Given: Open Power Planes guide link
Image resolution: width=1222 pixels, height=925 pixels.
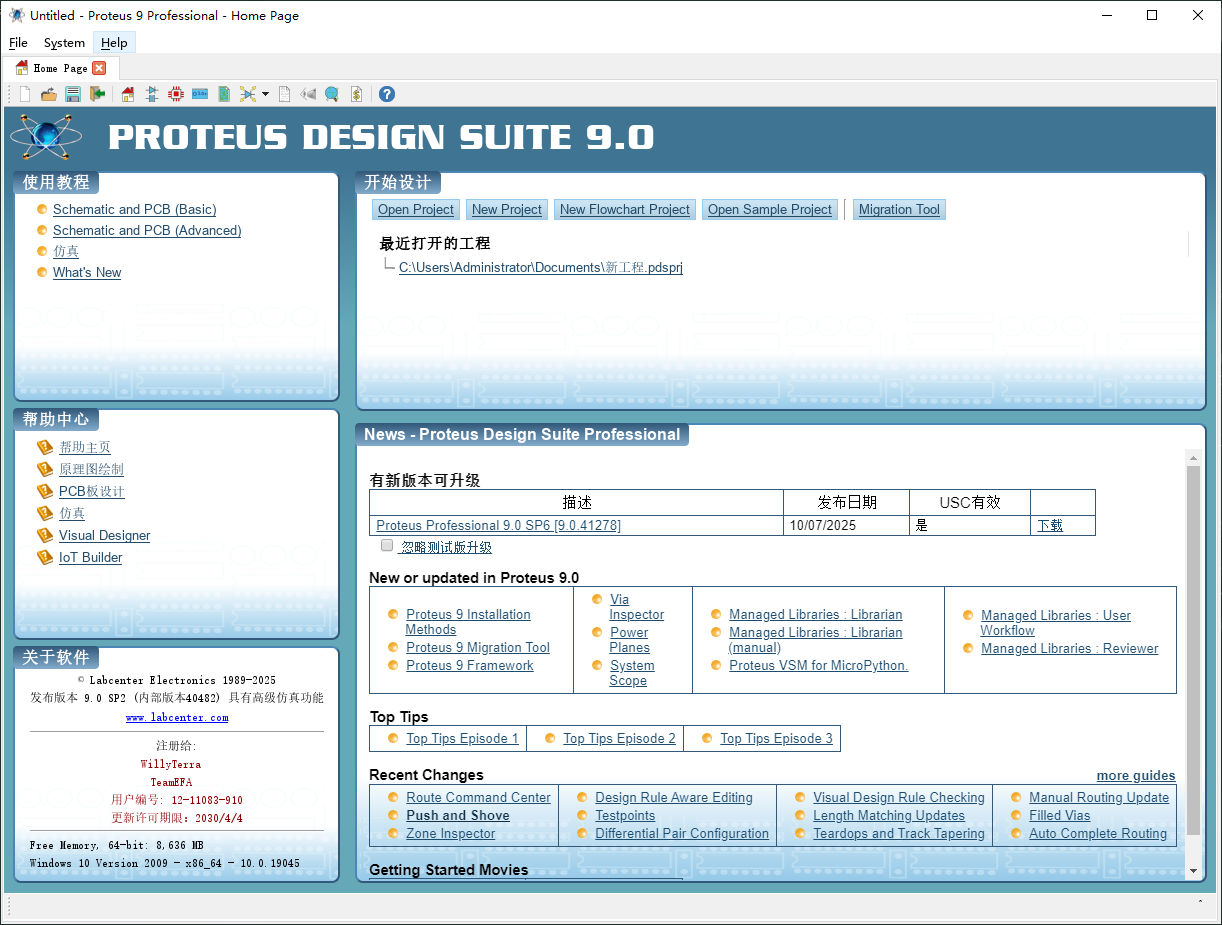Looking at the screenshot, I should (630, 640).
